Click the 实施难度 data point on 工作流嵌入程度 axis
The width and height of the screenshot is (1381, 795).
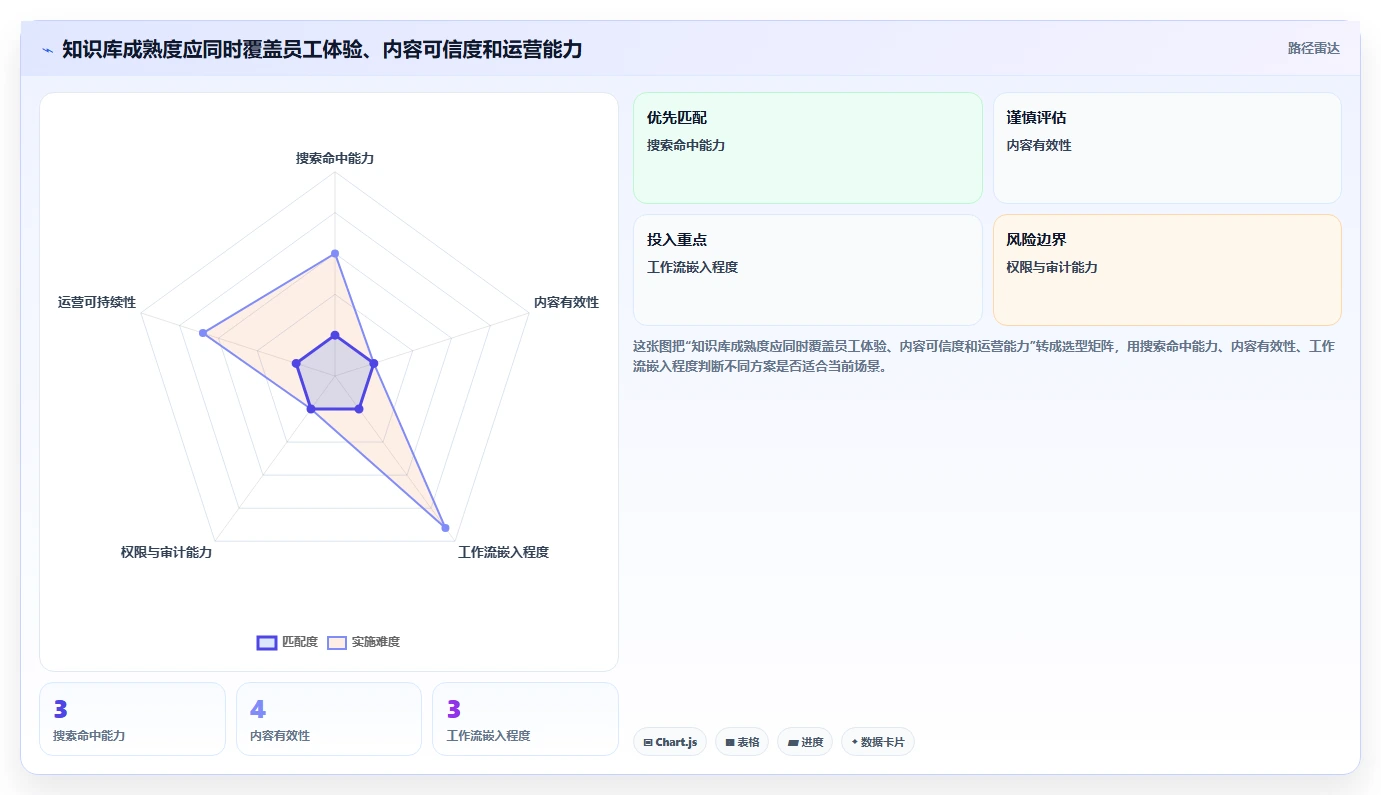[x=445, y=527]
